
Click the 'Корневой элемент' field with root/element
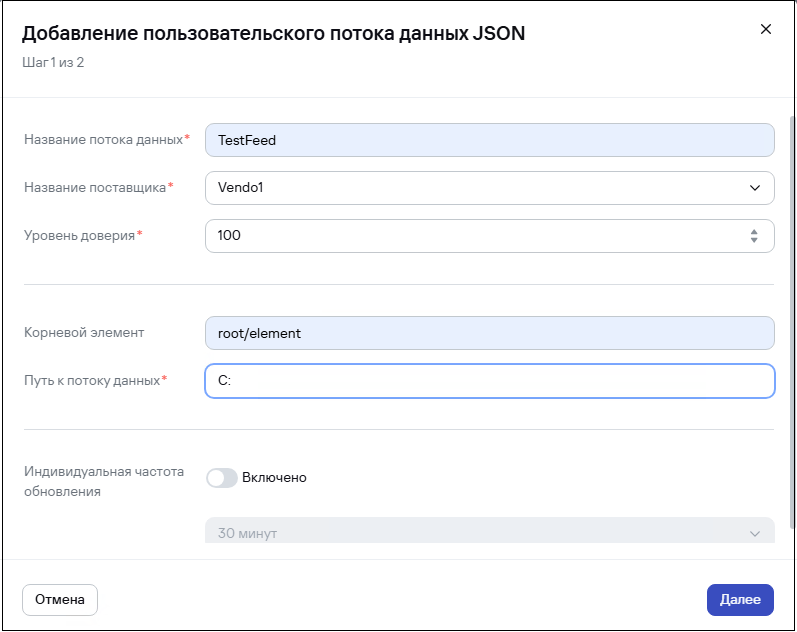click(489, 333)
